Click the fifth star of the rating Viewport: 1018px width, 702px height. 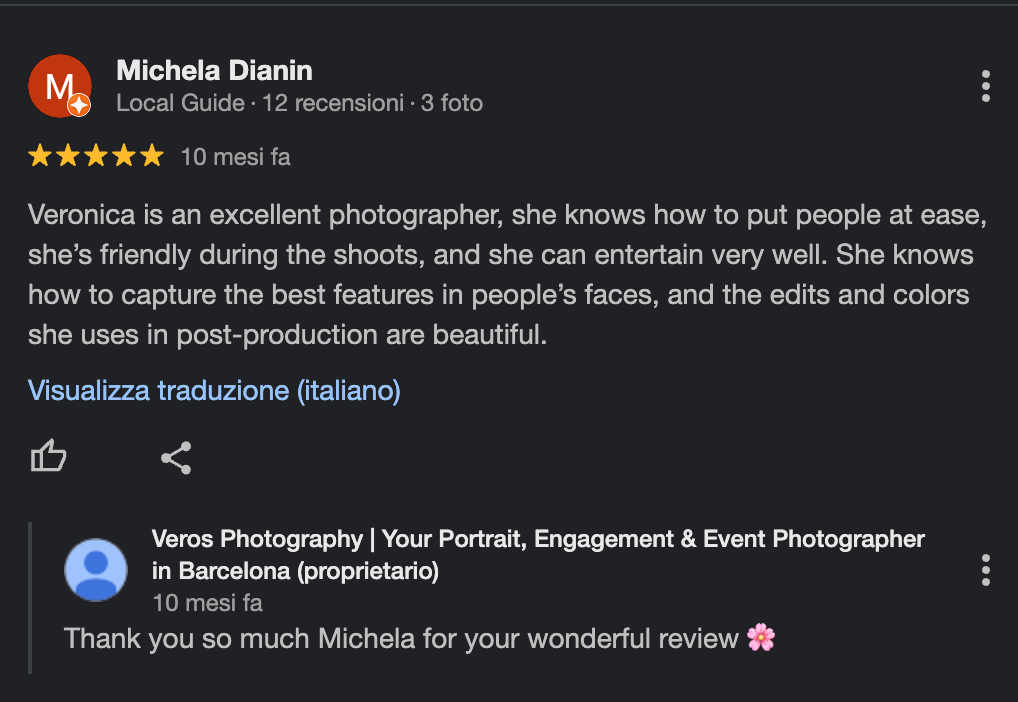tap(151, 156)
